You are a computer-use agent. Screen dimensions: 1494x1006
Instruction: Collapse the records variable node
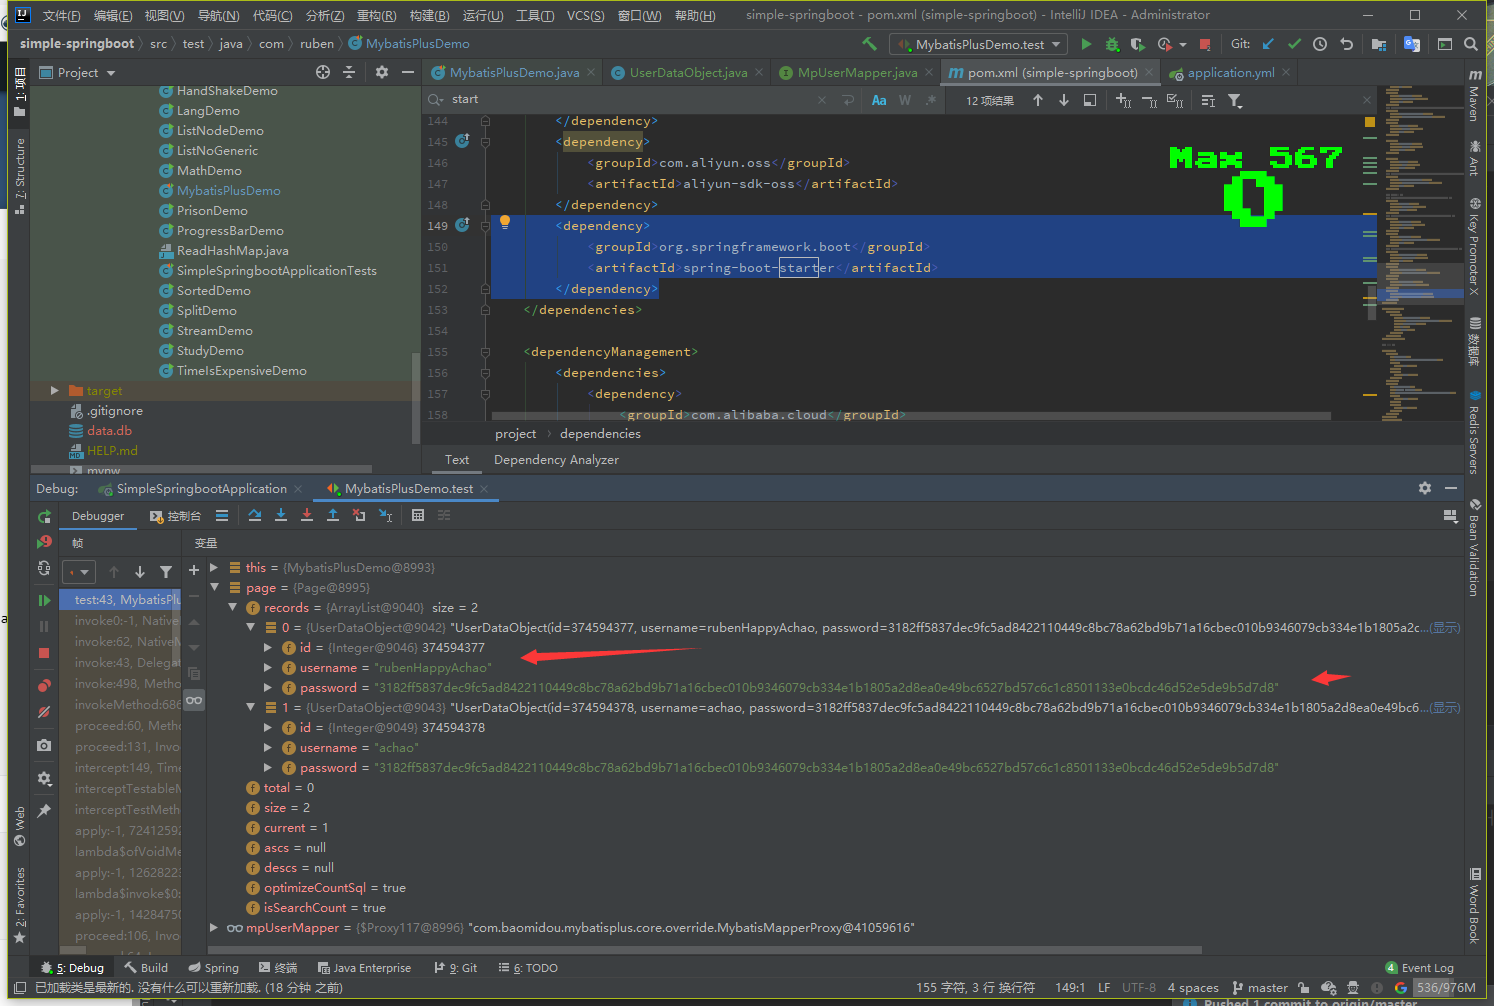pyautogui.click(x=233, y=607)
